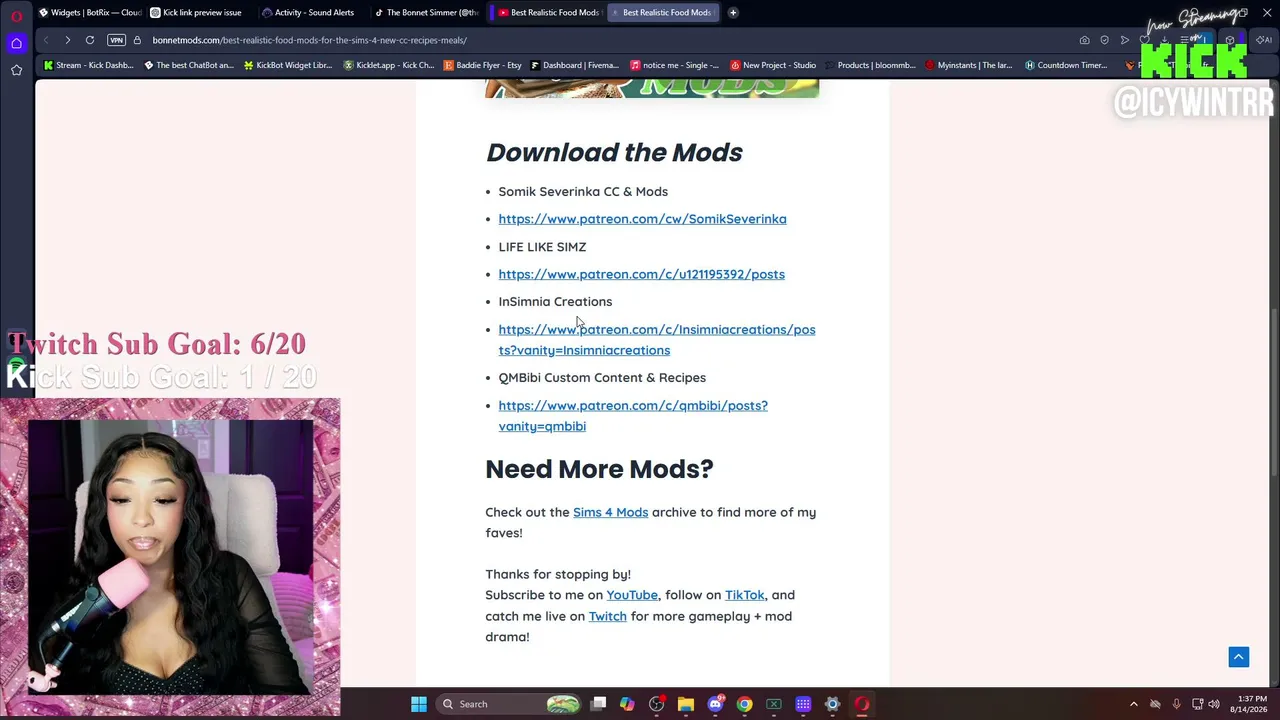Reload the page with the refresh icon

(90, 40)
